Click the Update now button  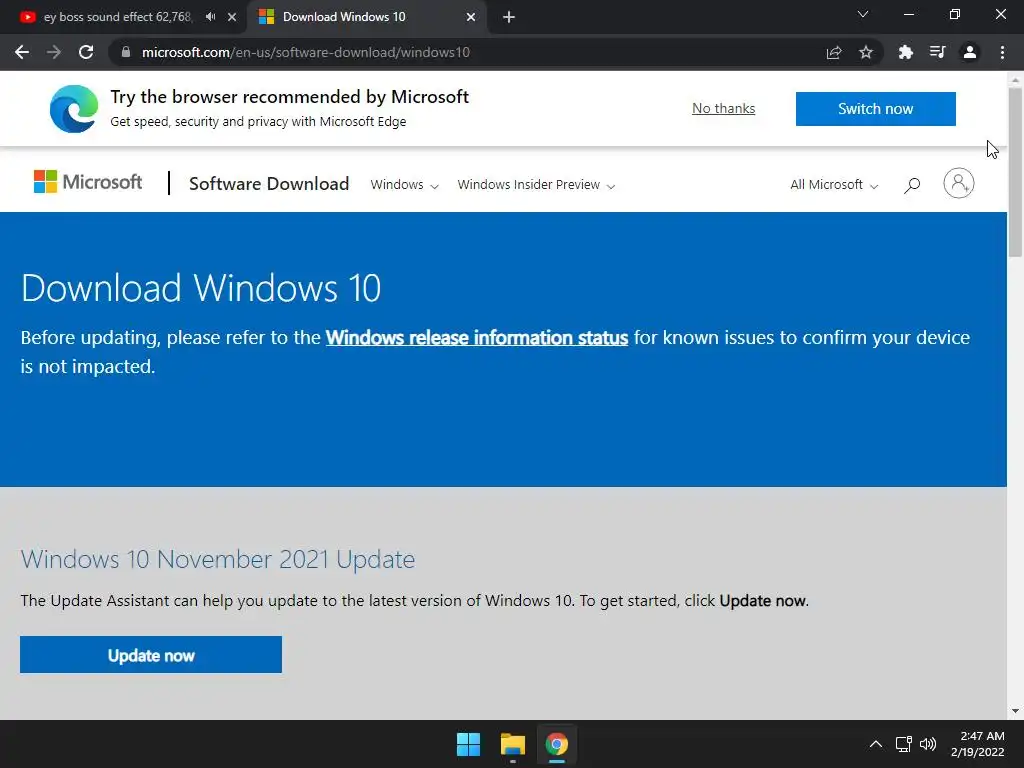151,654
